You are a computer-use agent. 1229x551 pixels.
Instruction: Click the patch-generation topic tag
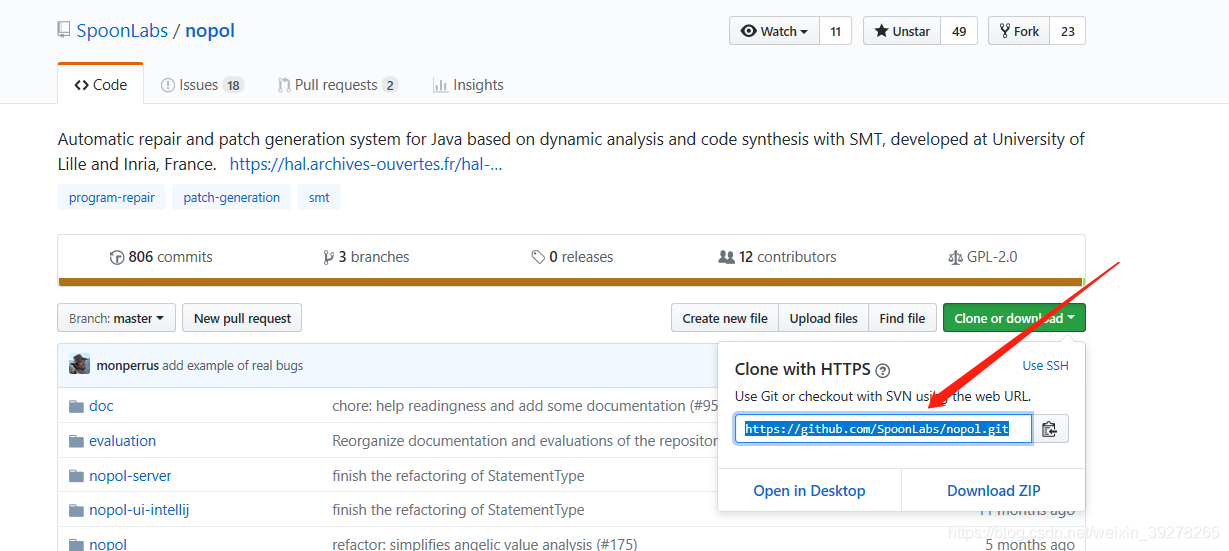tap(232, 197)
